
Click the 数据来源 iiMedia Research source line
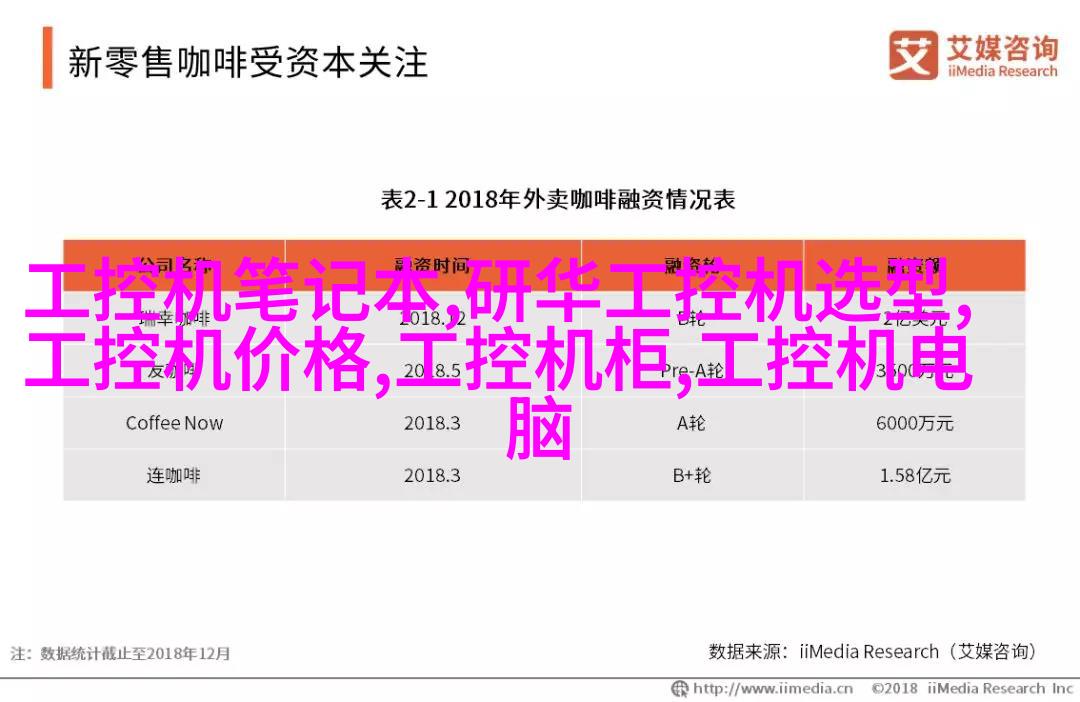(x=872, y=652)
